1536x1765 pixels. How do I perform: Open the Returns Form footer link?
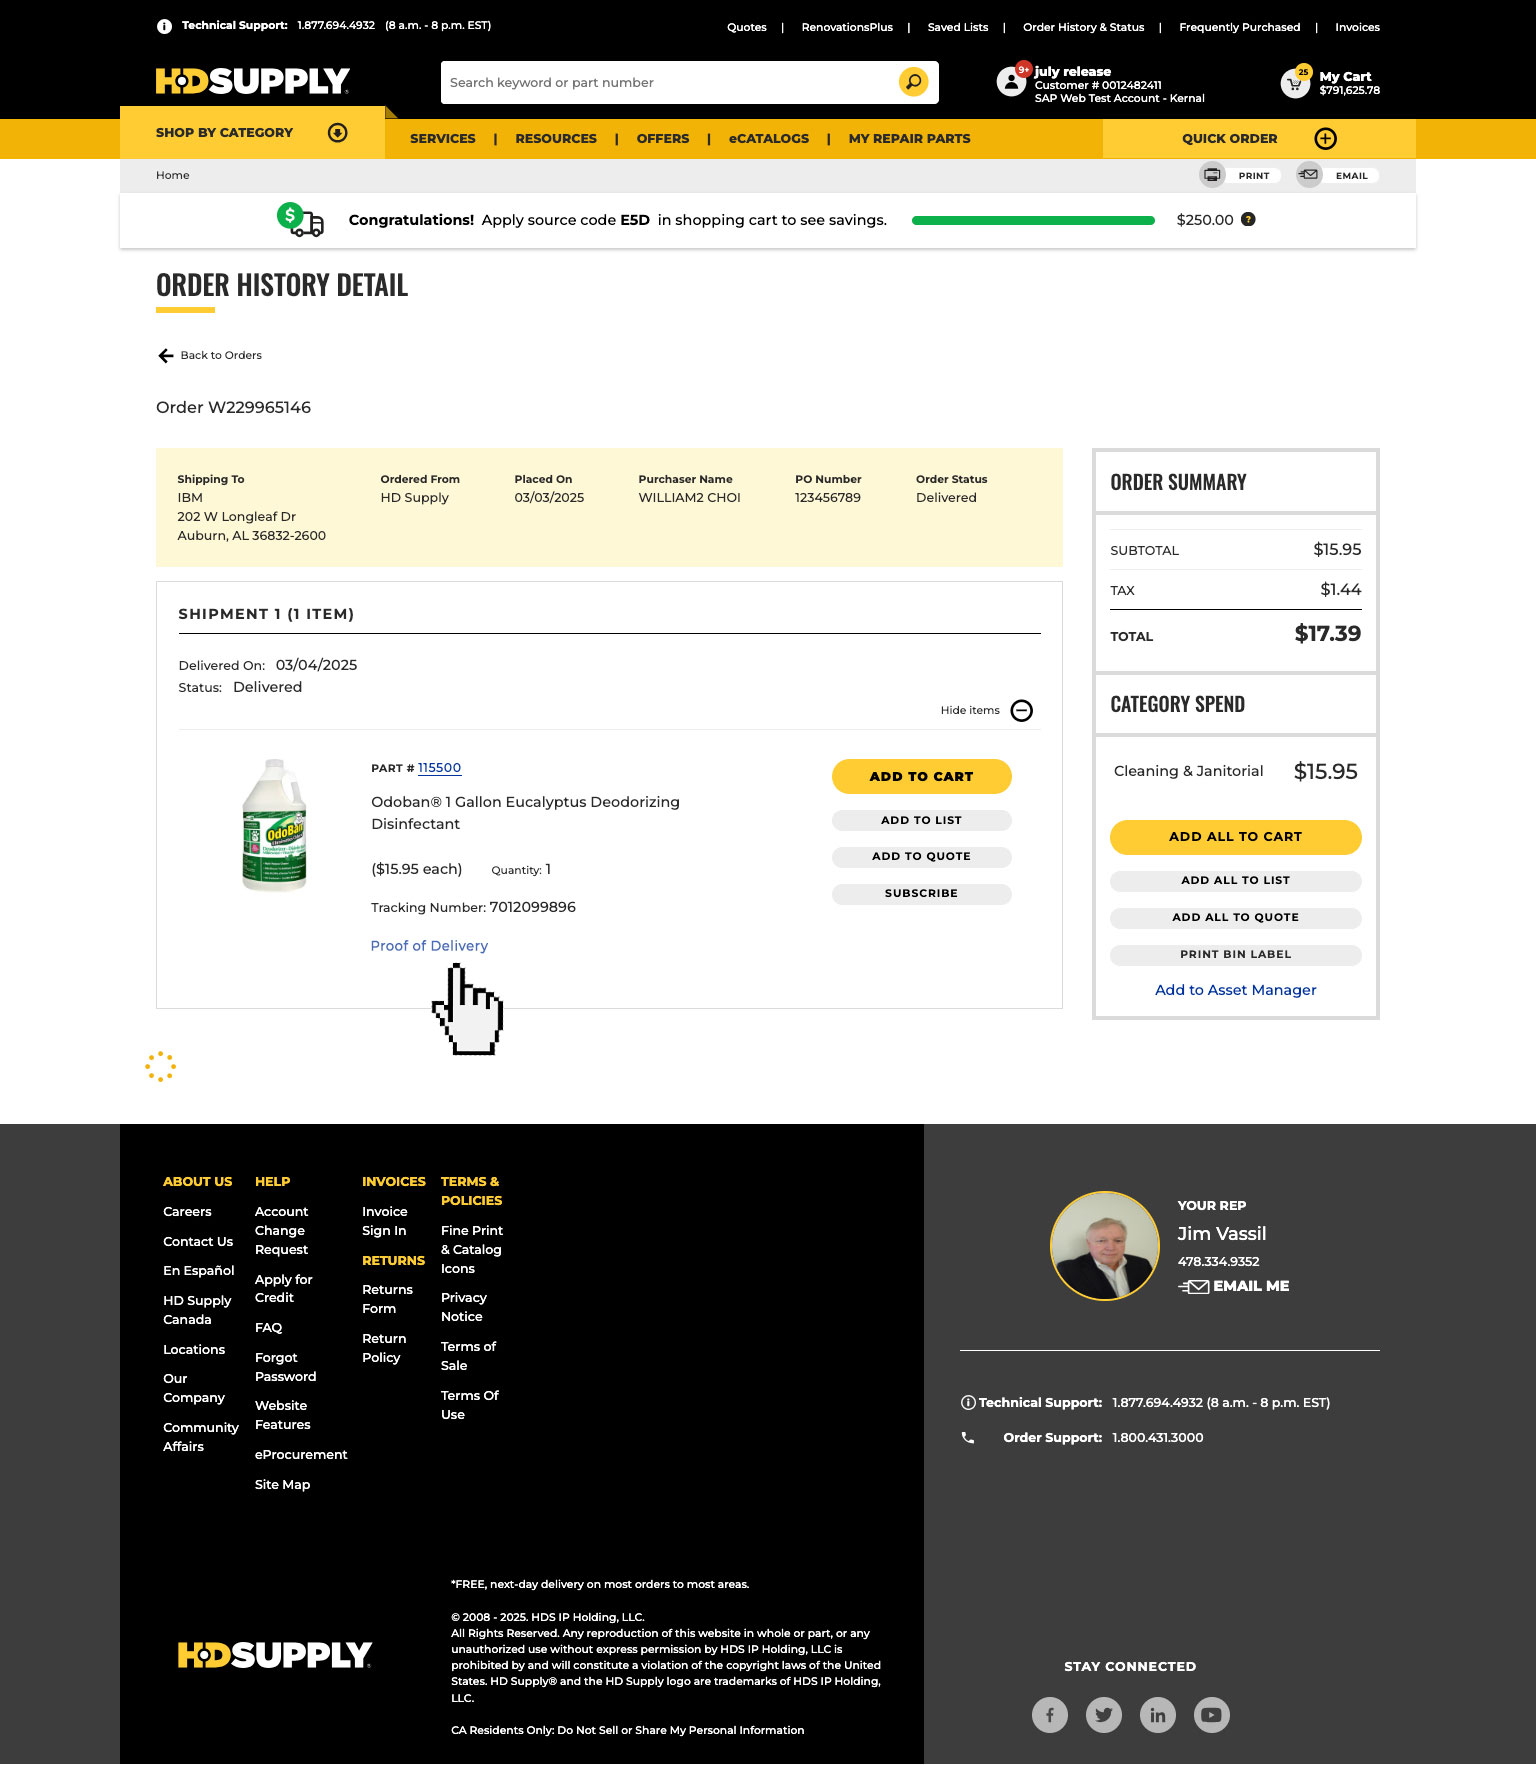pyautogui.click(x=387, y=1300)
